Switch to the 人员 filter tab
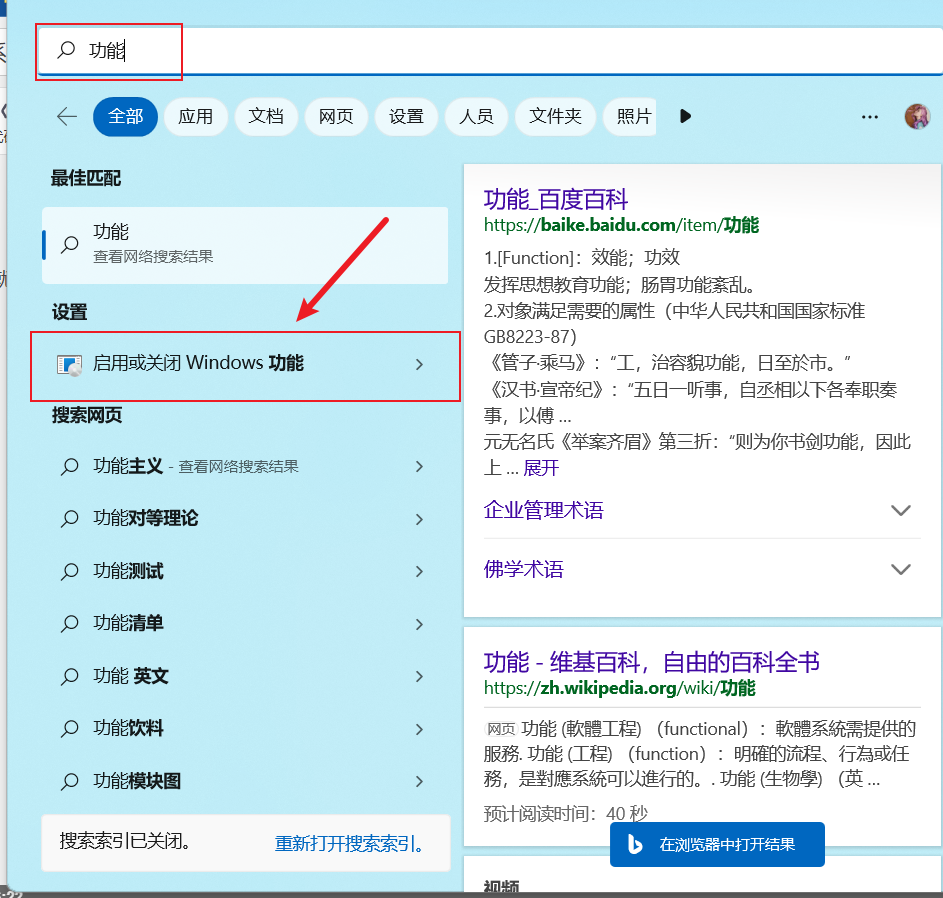Image resolution: width=943 pixels, height=898 pixels. (476, 116)
